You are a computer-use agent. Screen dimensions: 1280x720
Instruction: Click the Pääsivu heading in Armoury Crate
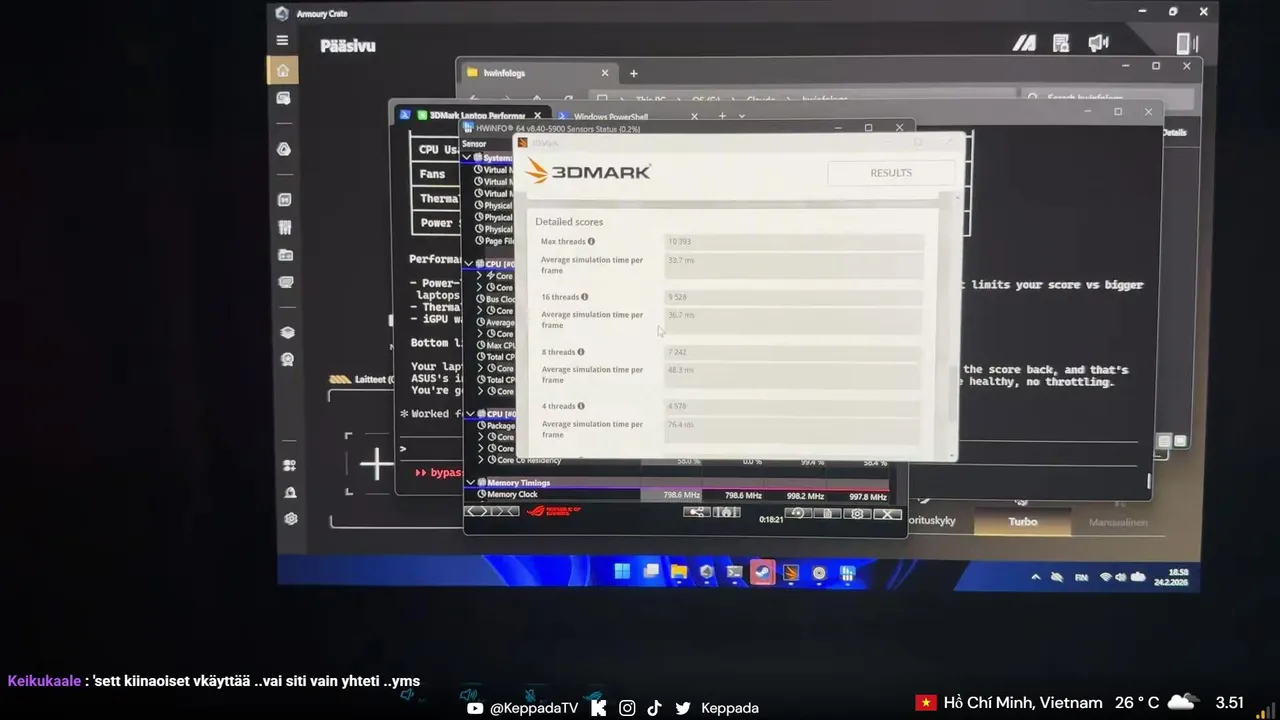pos(348,45)
